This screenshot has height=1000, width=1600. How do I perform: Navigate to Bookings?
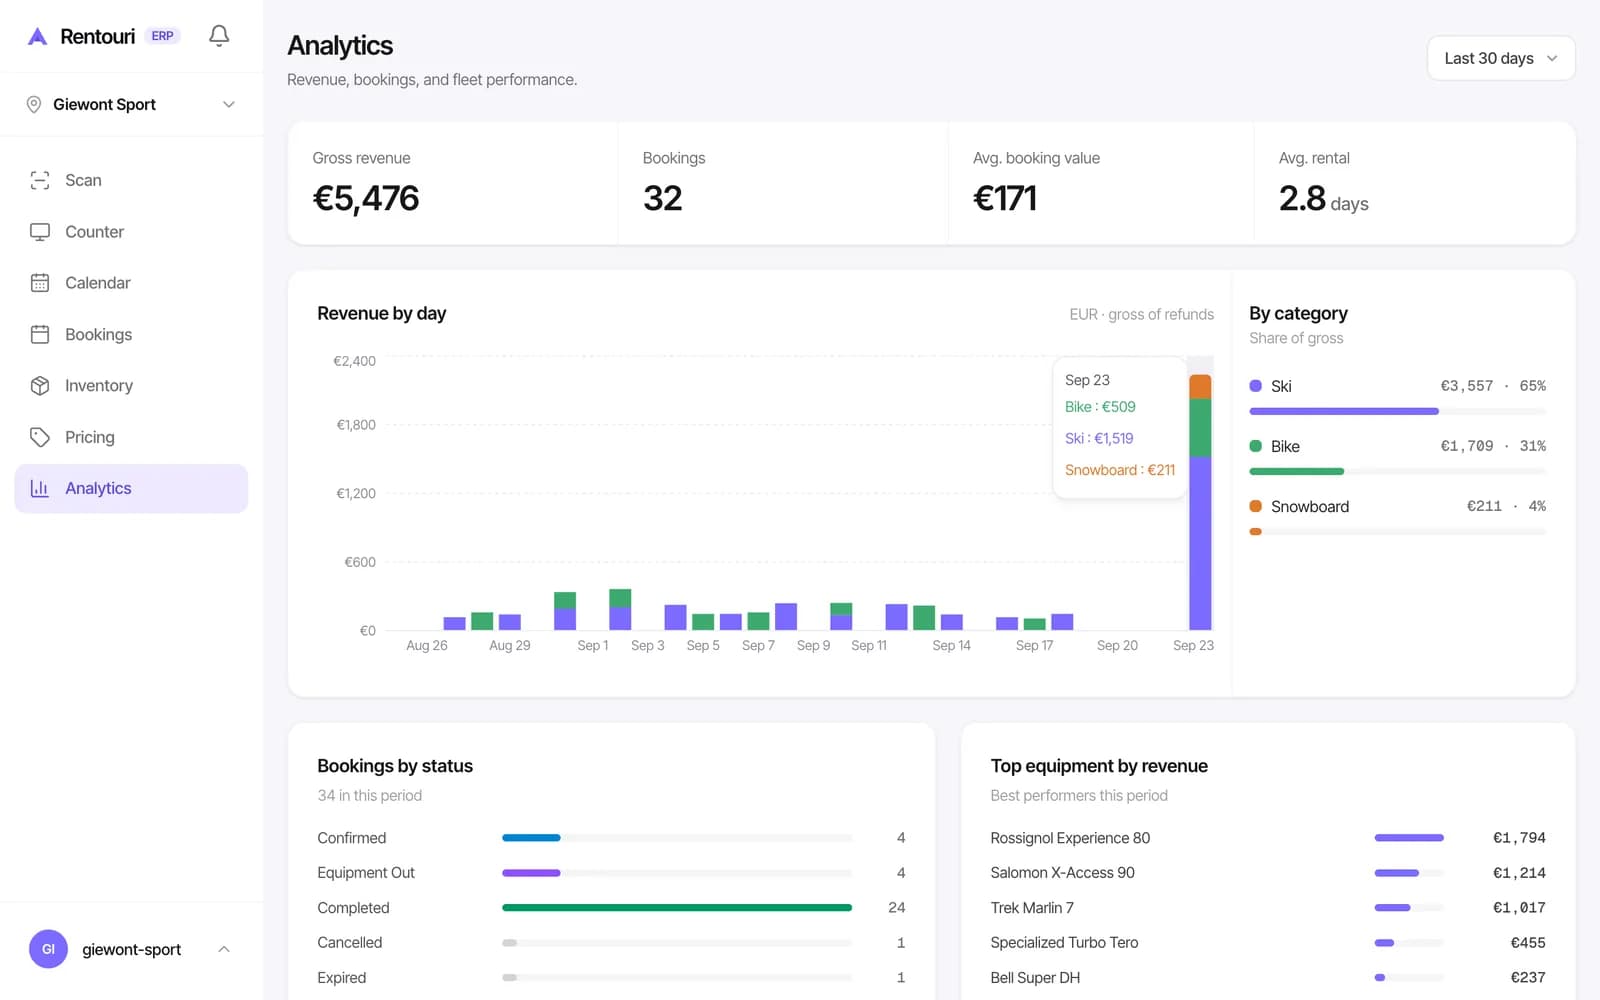[x=131, y=334]
